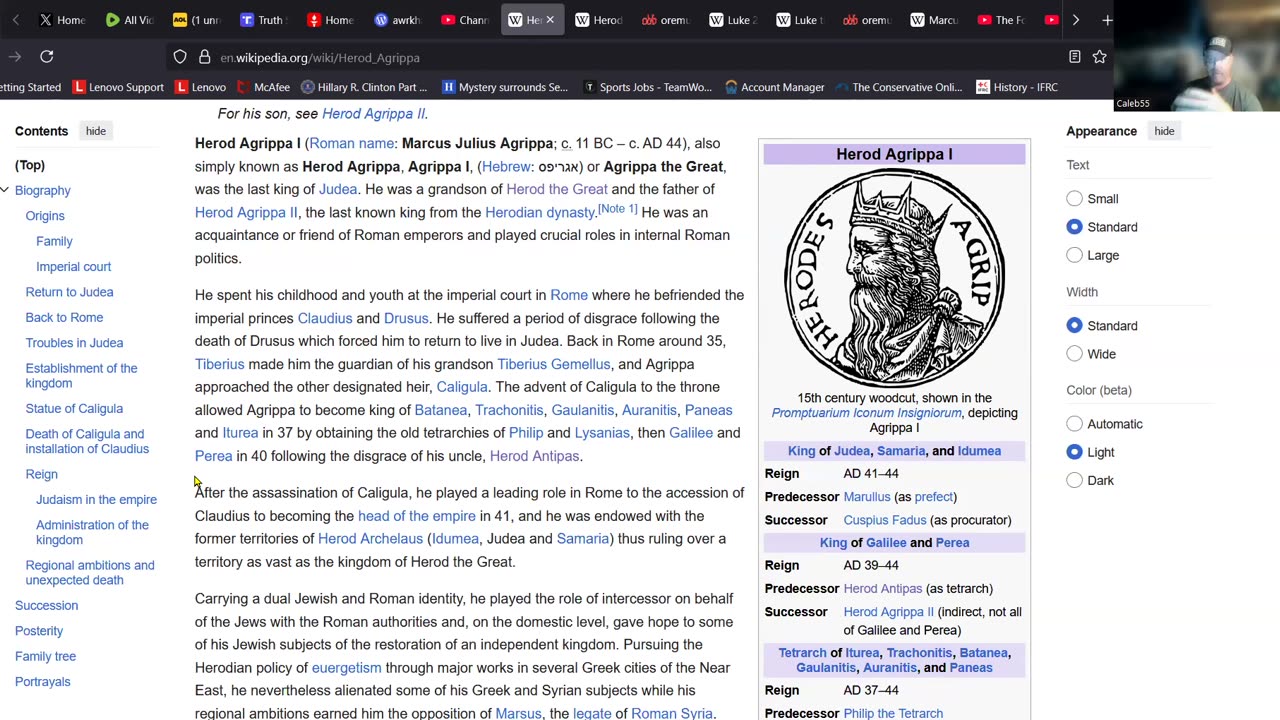1280x720 pixels.
Task: Open the Hillary R. Clinton Part bookmark
Action: pyautogui.click(x=364, y=87)
